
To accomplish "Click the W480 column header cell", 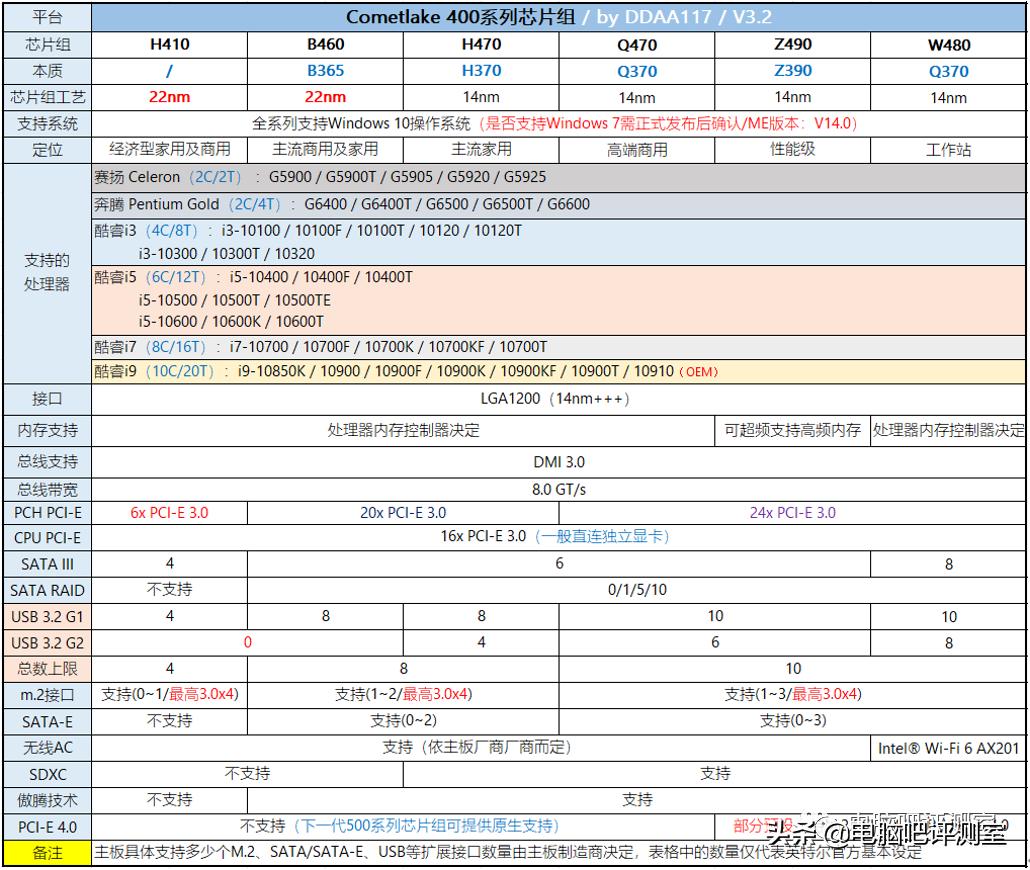I will pos(948,44).
